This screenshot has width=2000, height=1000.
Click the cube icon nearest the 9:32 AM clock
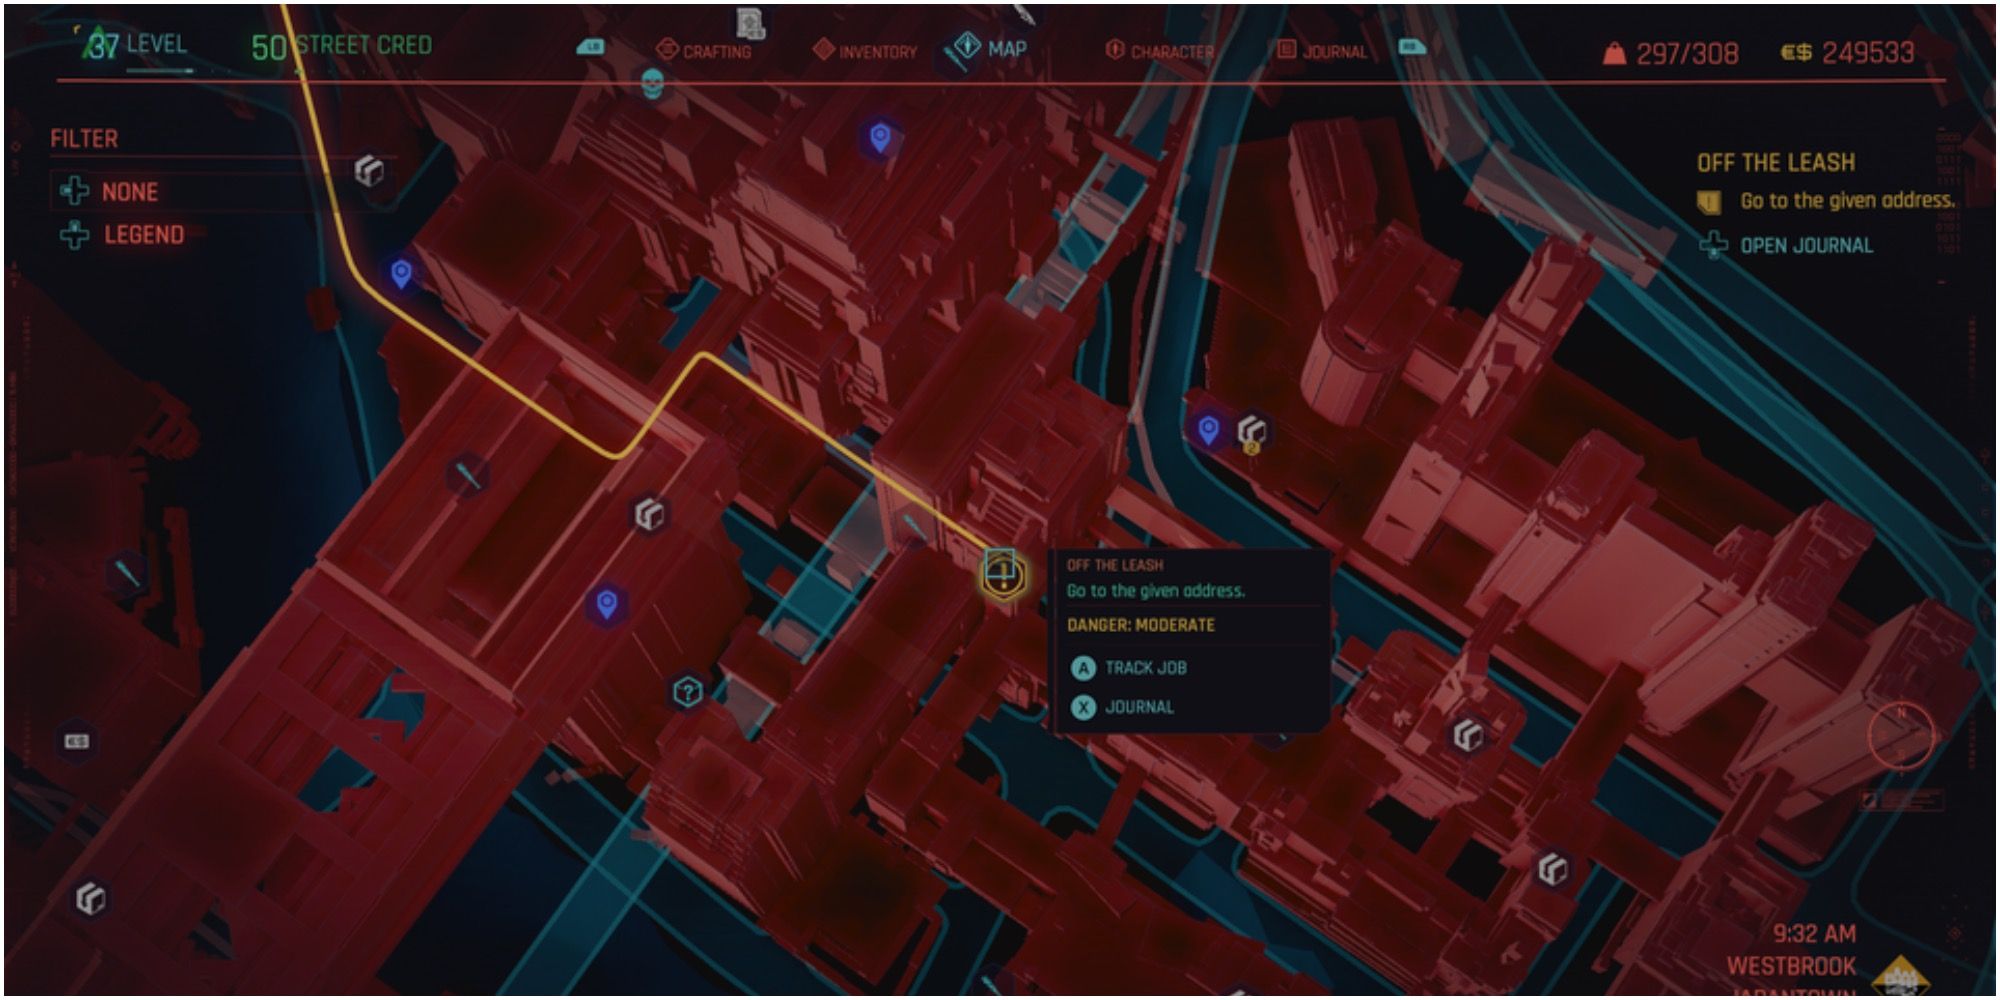(x=1552, y=869)
